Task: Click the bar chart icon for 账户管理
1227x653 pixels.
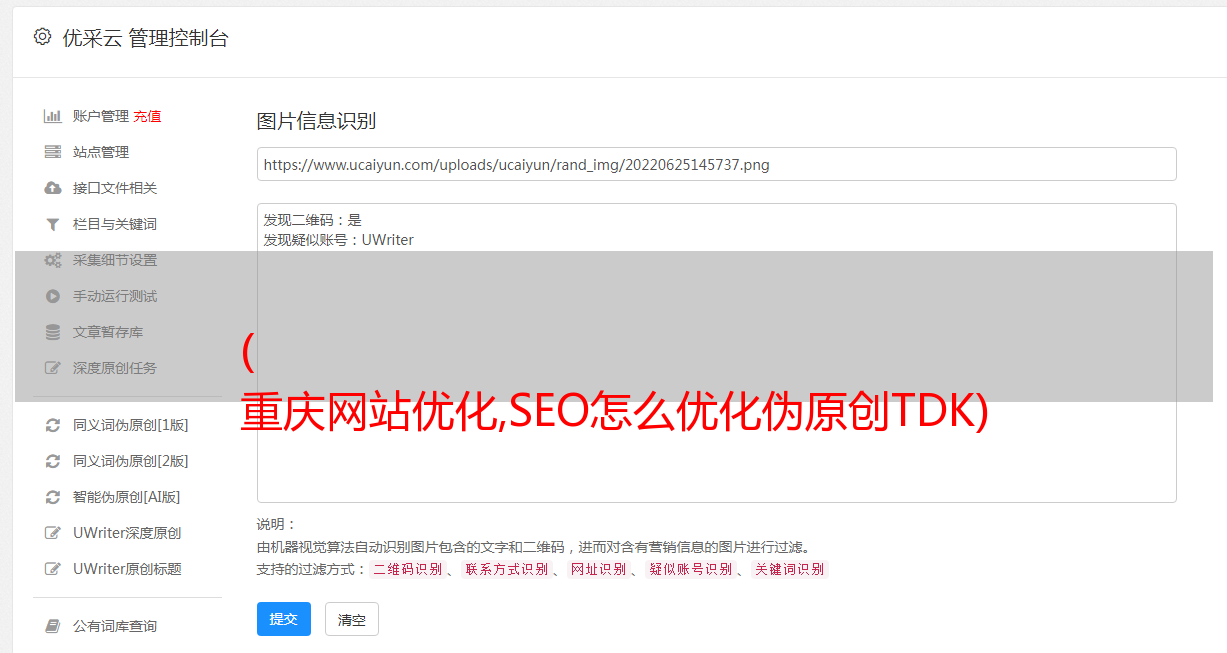Action: 53,116
